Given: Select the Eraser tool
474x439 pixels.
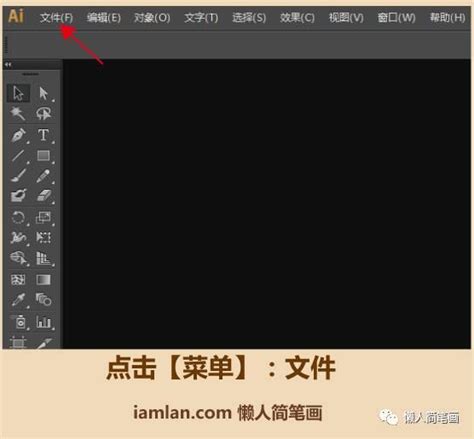Looking at the screenshot, I should (44, 196).
